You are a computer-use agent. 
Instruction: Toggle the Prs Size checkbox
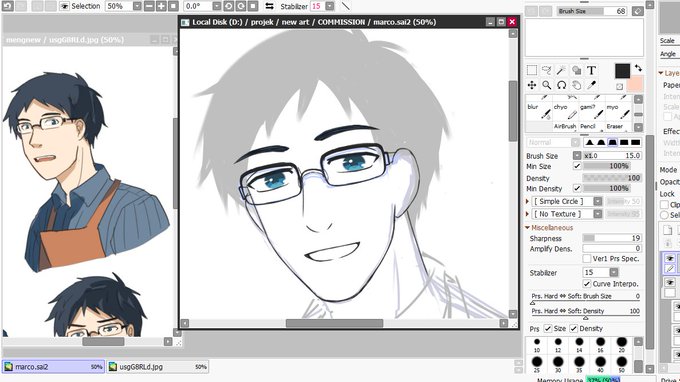click(x=548, y=329)
